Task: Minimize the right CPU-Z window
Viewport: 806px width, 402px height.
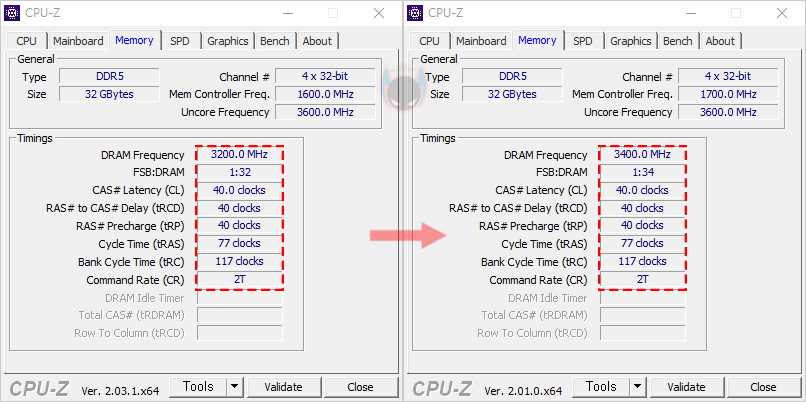Action: (x=690, y=13)
